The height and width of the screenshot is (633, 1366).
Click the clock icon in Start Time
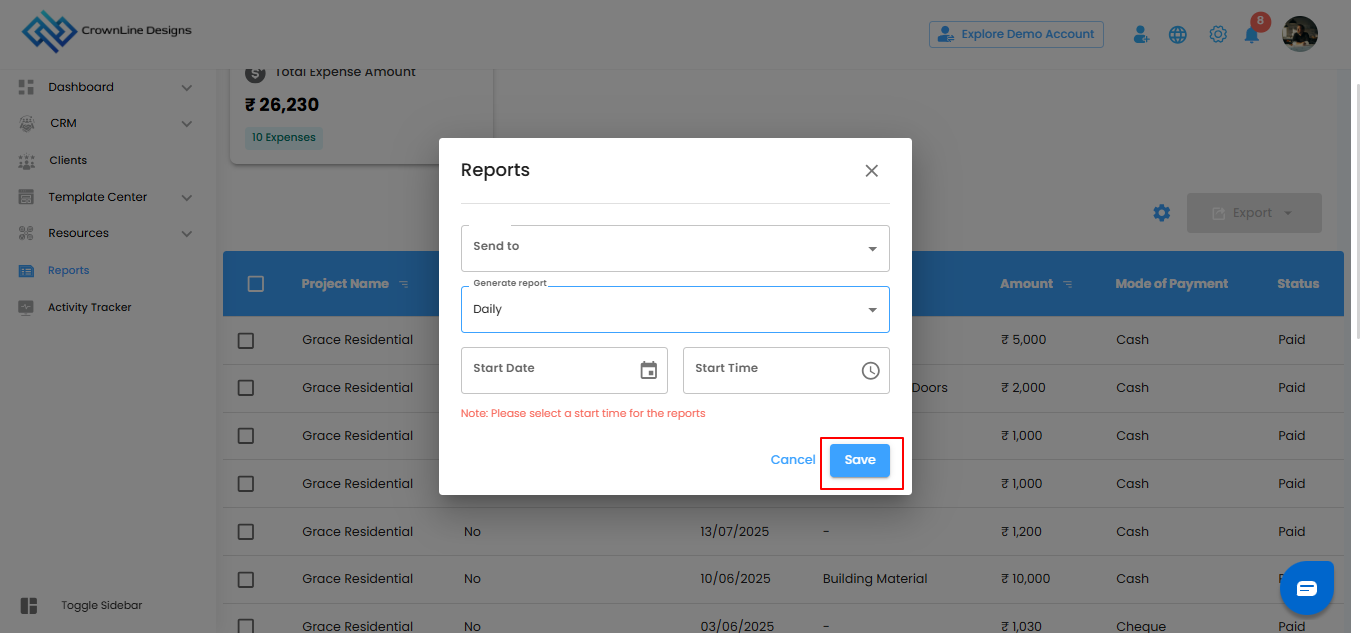(x=870, y=371)
